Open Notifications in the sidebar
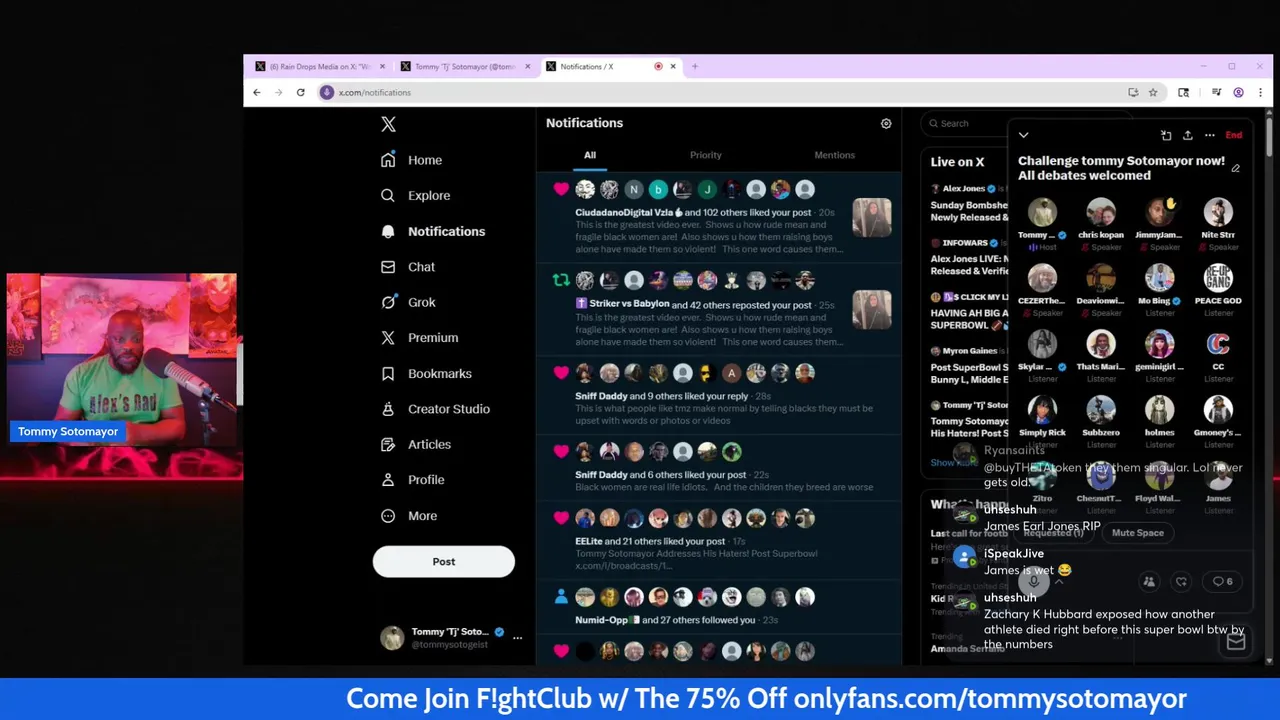Viewport: 1280px width, 720px height. point(433,231)
